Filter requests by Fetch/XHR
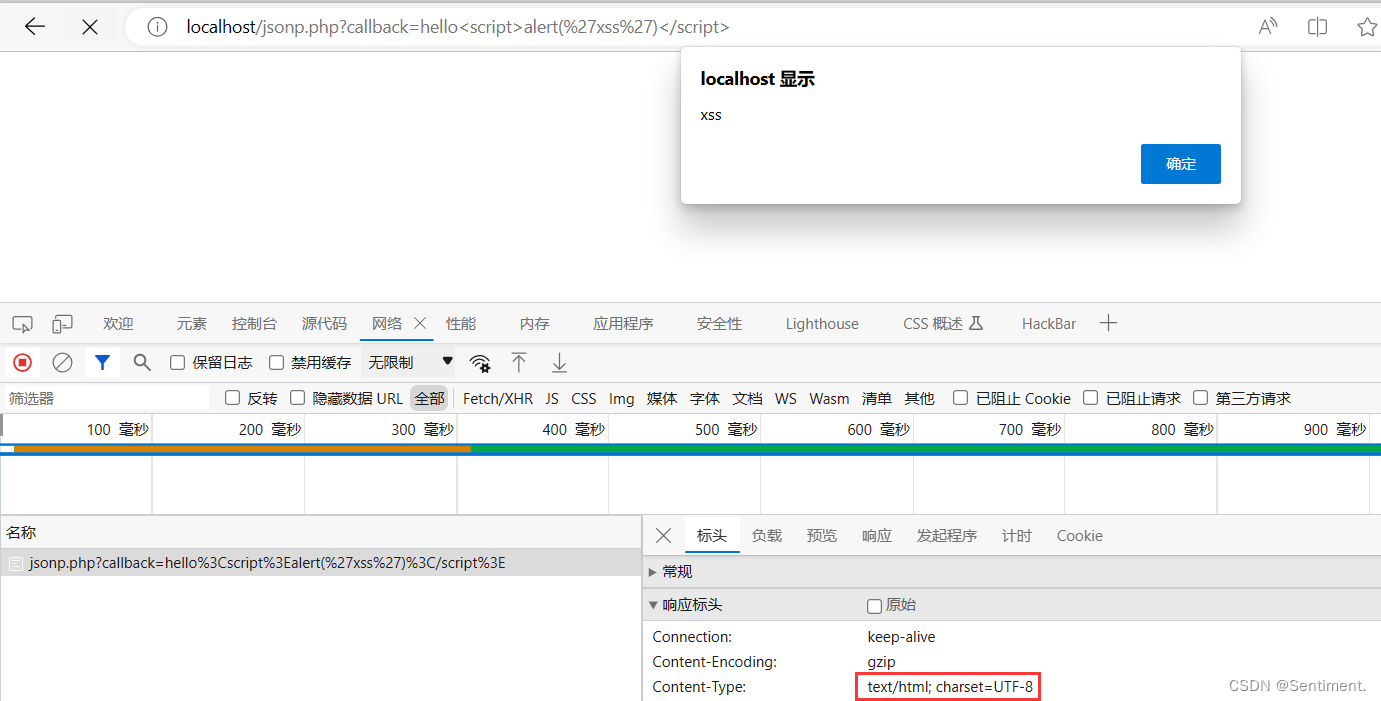 498,398
